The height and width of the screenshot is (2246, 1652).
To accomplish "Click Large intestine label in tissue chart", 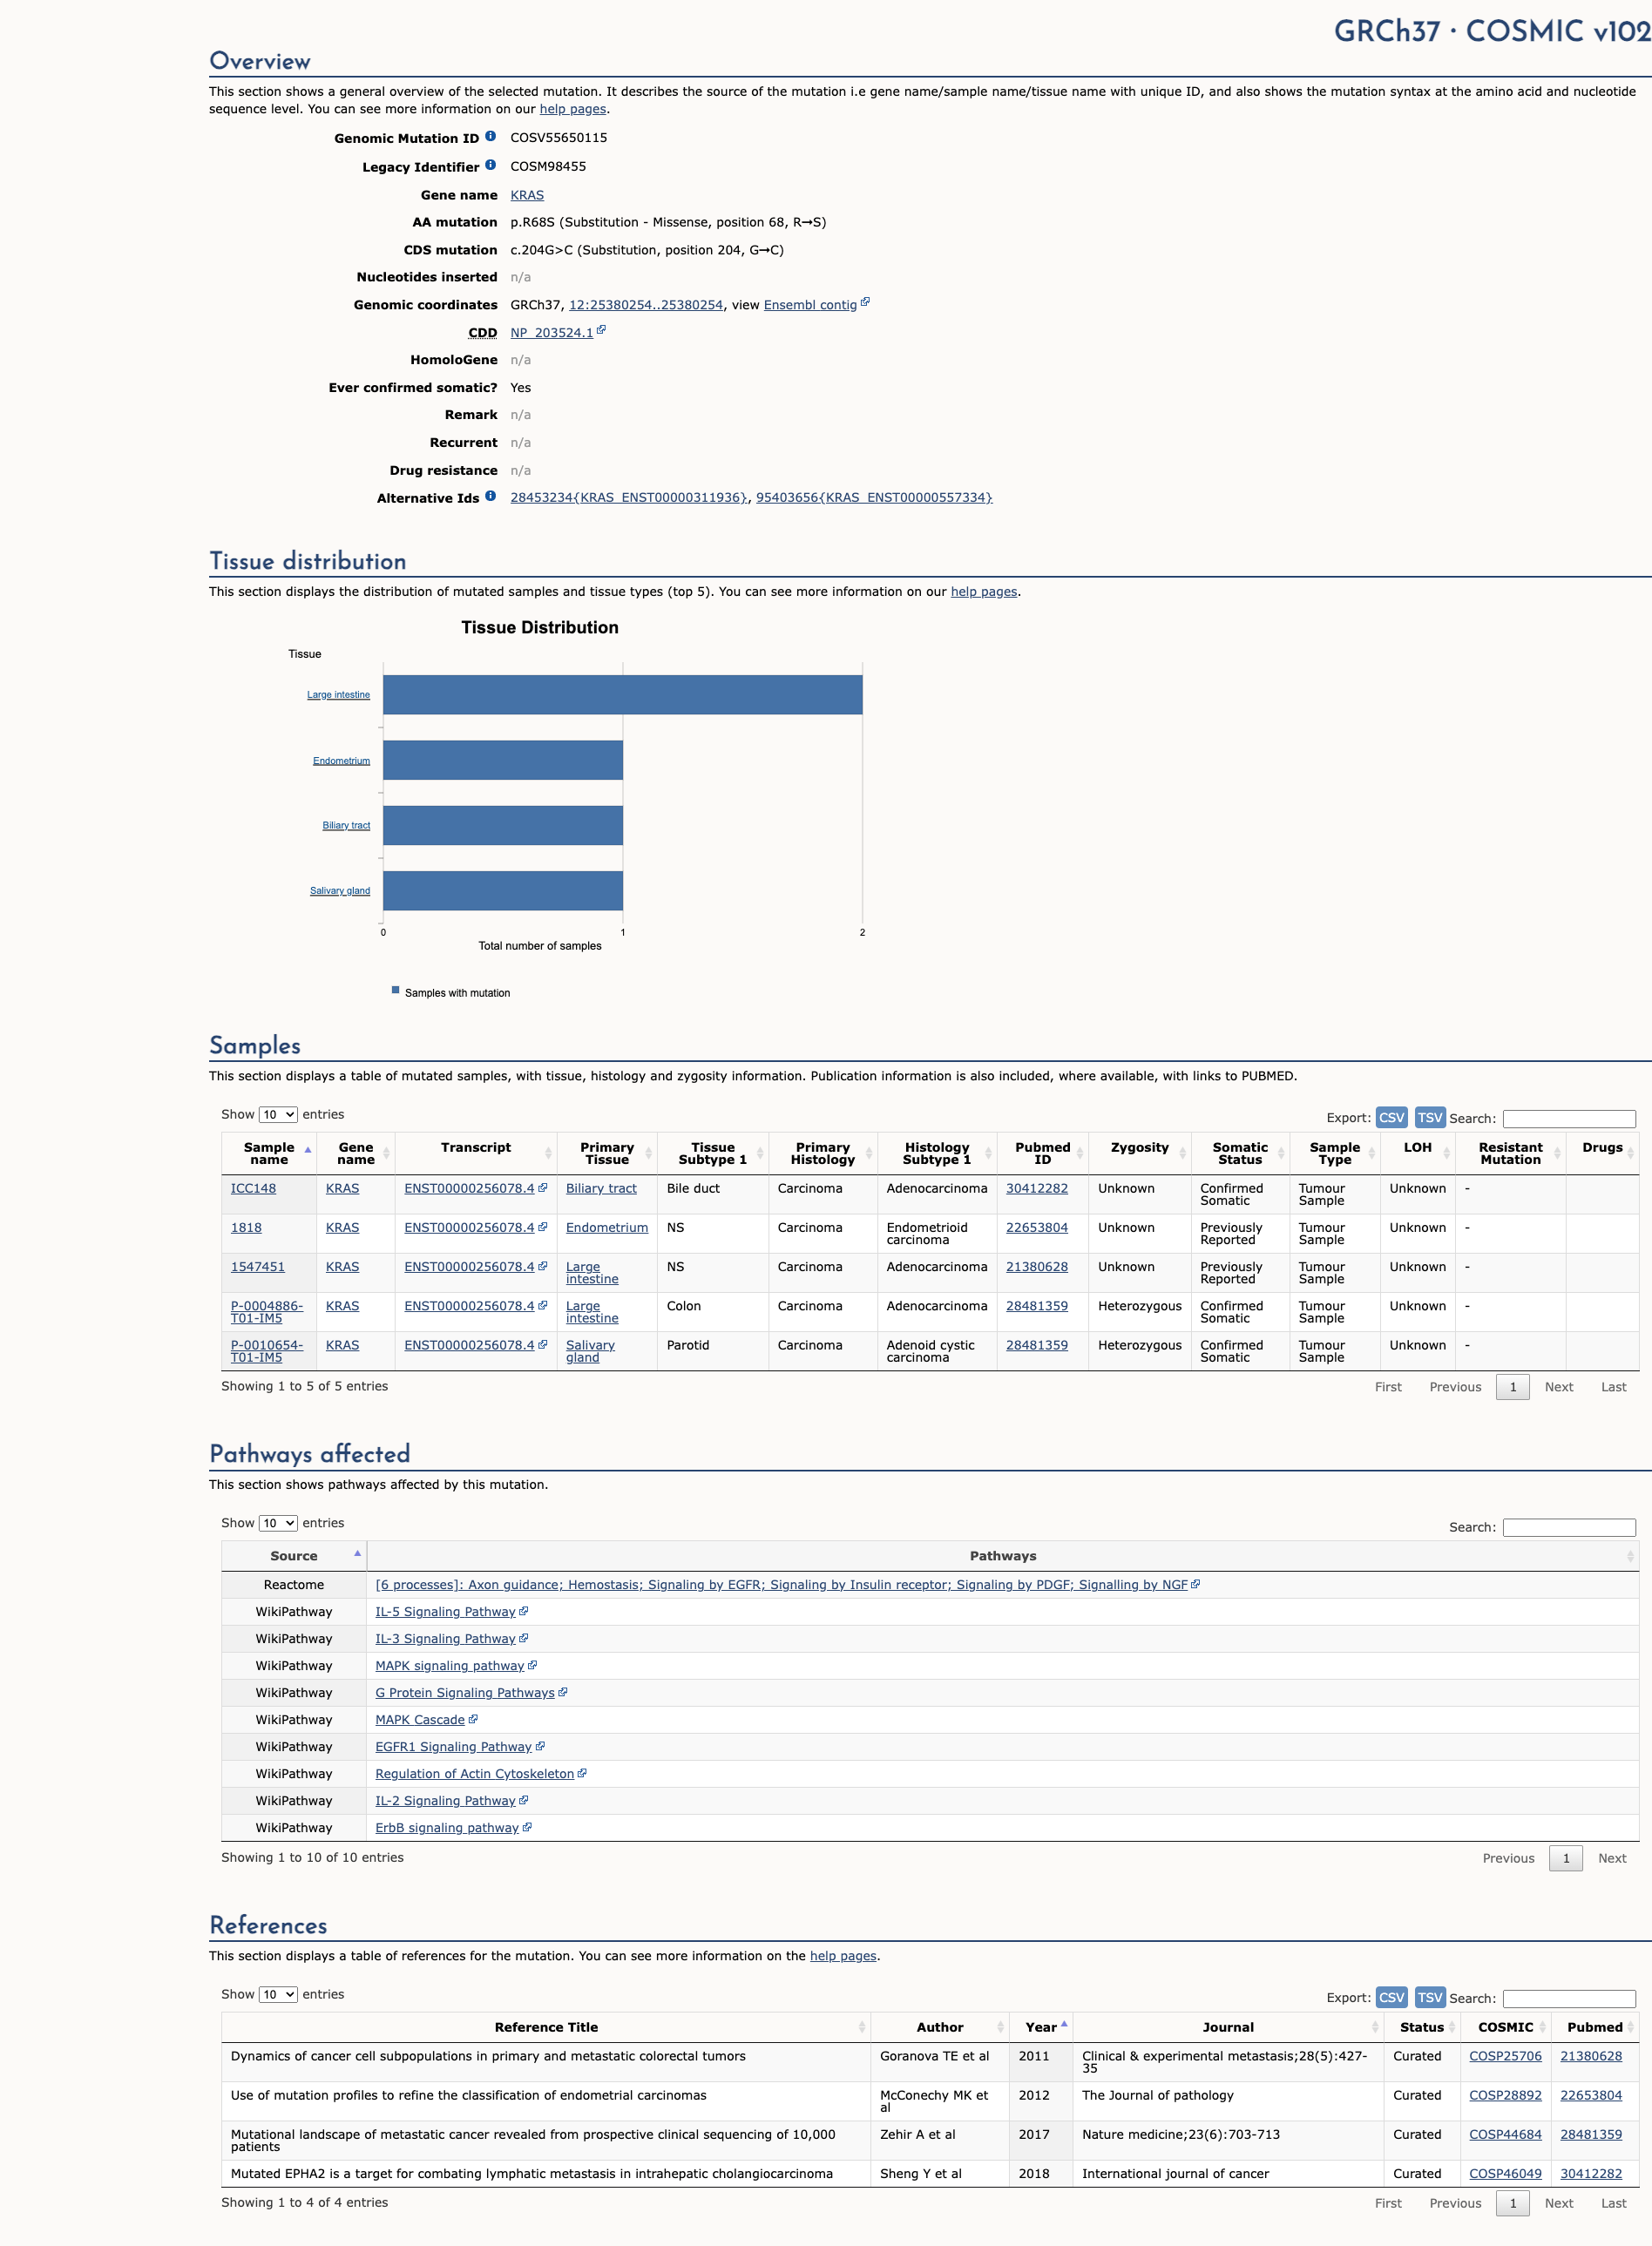I will point(338,695).
